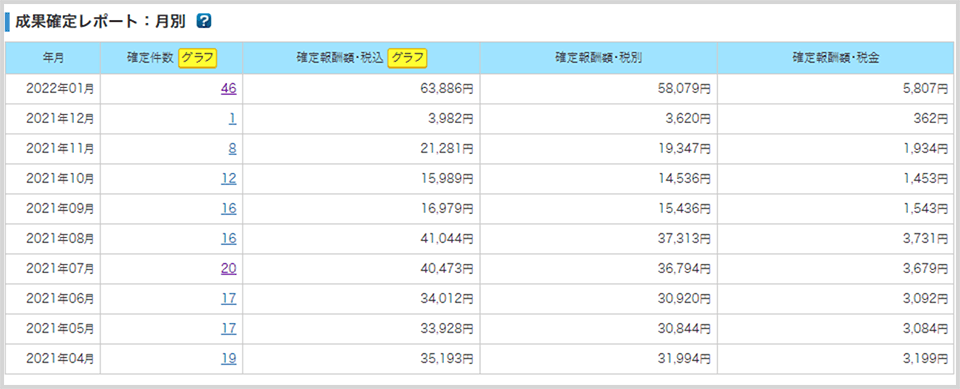Select the 確定報酬額・税別 column header

point(599,58)
